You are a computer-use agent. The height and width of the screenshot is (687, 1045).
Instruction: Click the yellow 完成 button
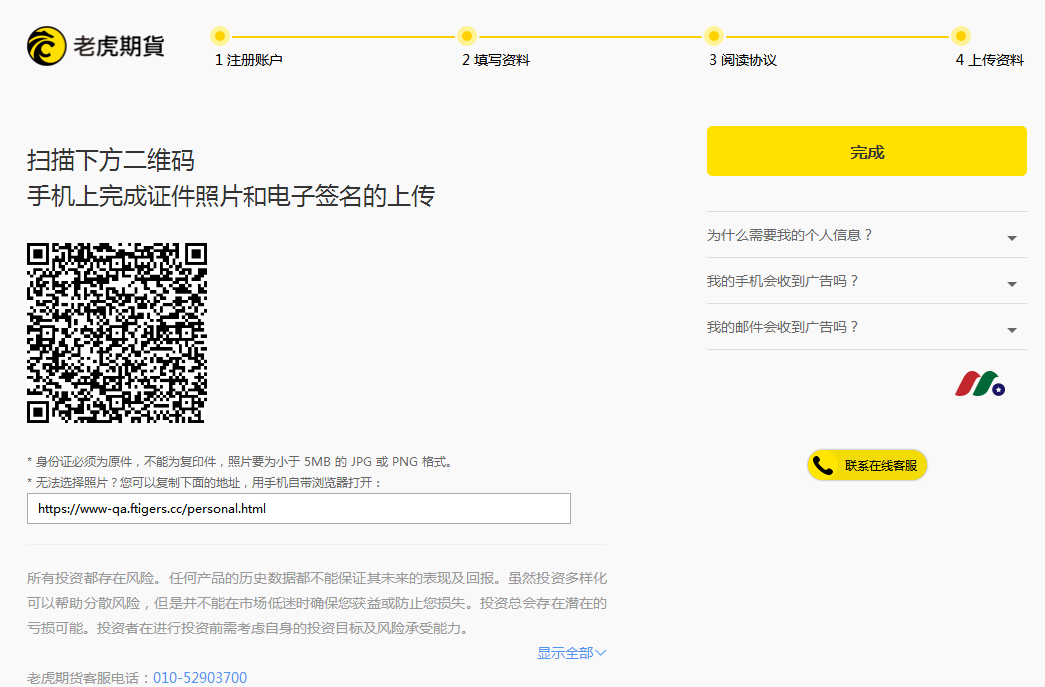click(866, 151)
